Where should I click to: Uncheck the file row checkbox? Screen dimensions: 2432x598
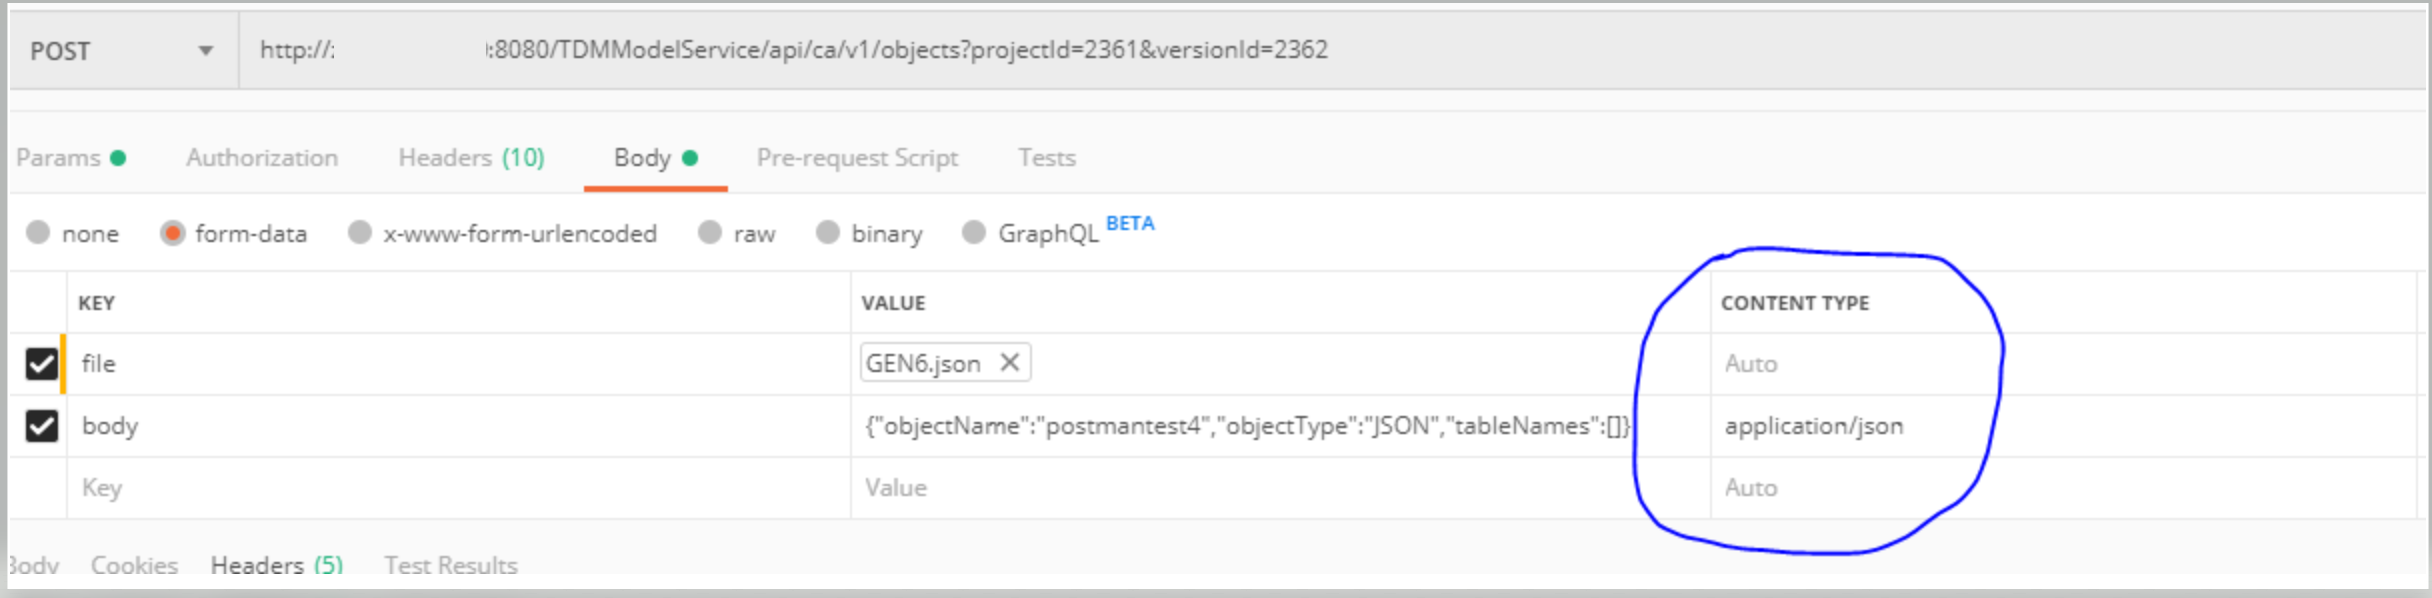[41, 363]
